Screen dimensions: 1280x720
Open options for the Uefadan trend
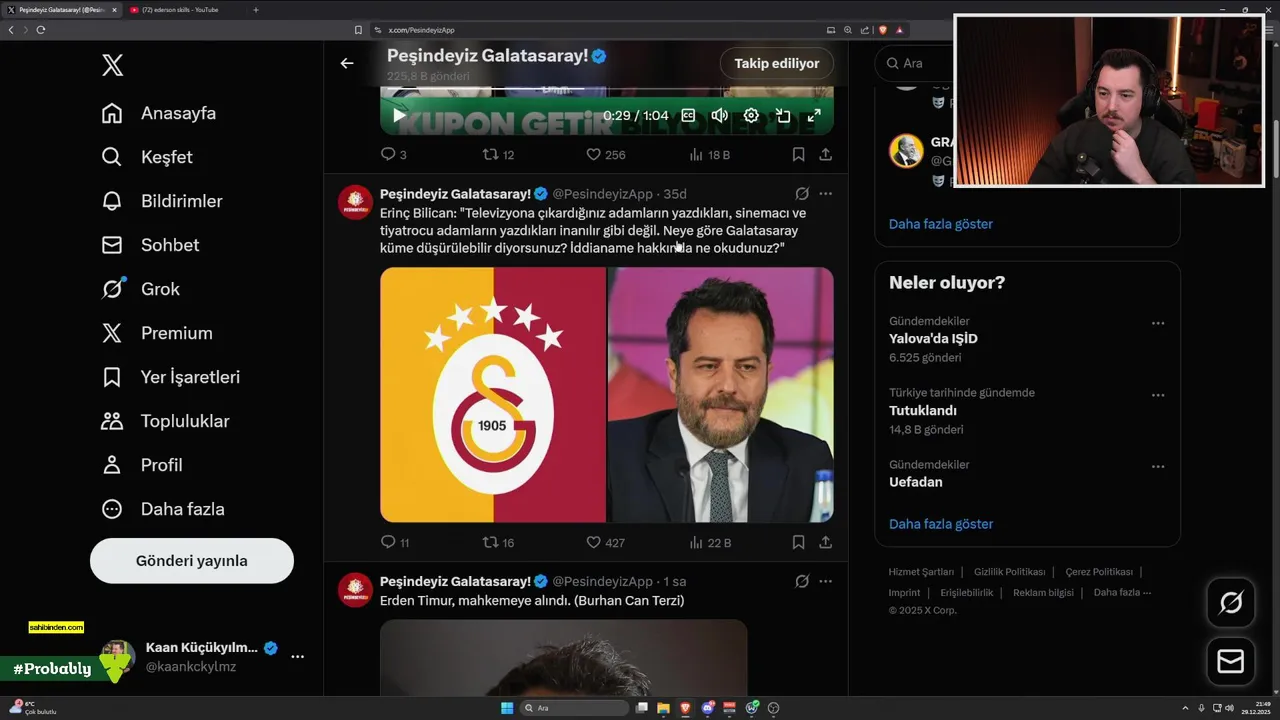tap(1158, 467)
